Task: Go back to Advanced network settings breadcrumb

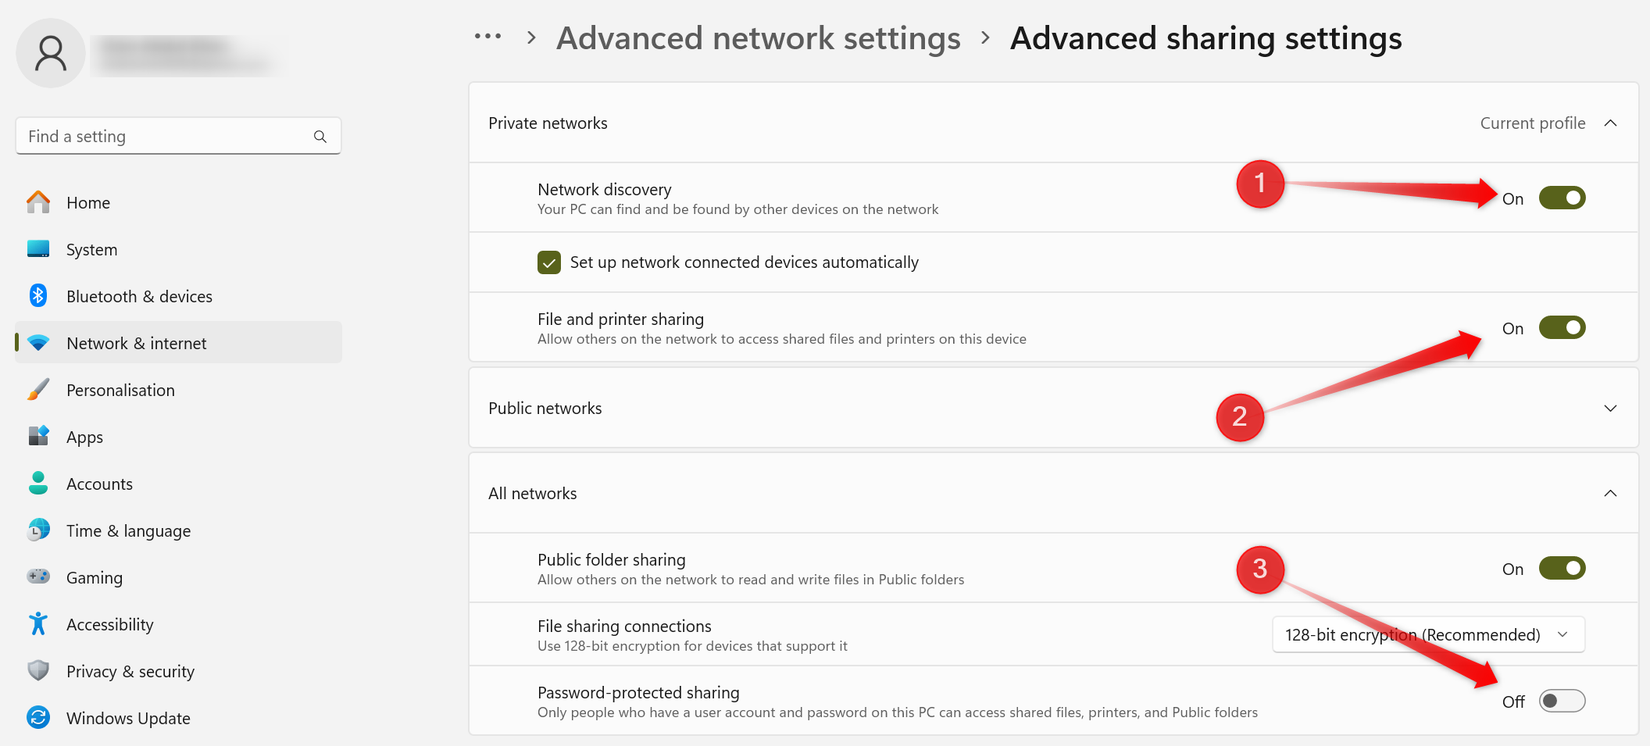Action: [x=758, y=38]
